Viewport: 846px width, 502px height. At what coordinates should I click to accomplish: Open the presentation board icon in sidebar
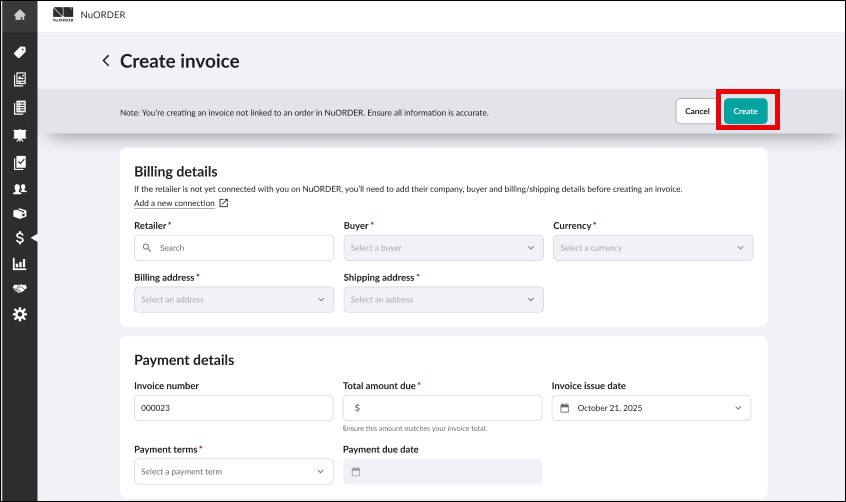pyautogui.click(x=19, y=135)
